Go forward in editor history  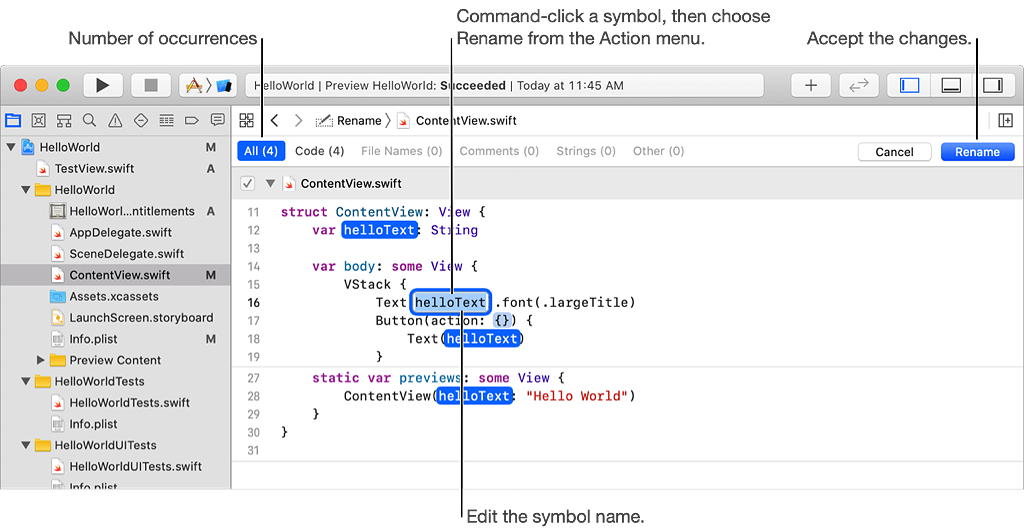coord(298,120)
